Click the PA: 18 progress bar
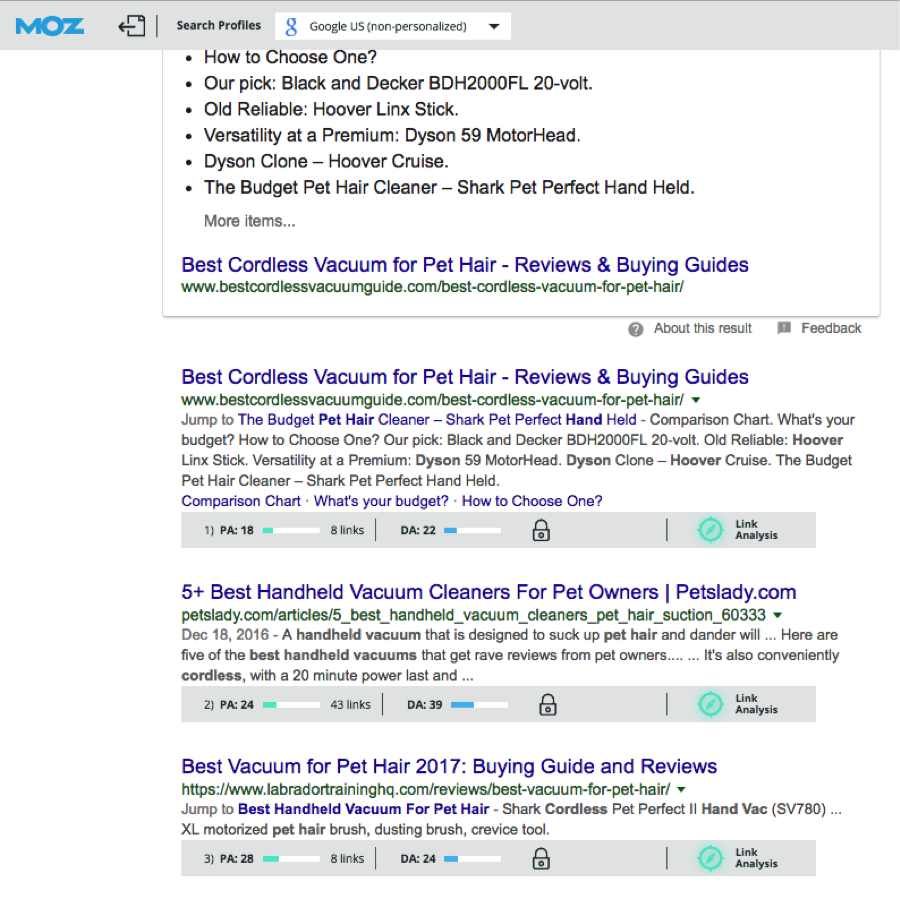900x911 pixels. pos(290,531)
